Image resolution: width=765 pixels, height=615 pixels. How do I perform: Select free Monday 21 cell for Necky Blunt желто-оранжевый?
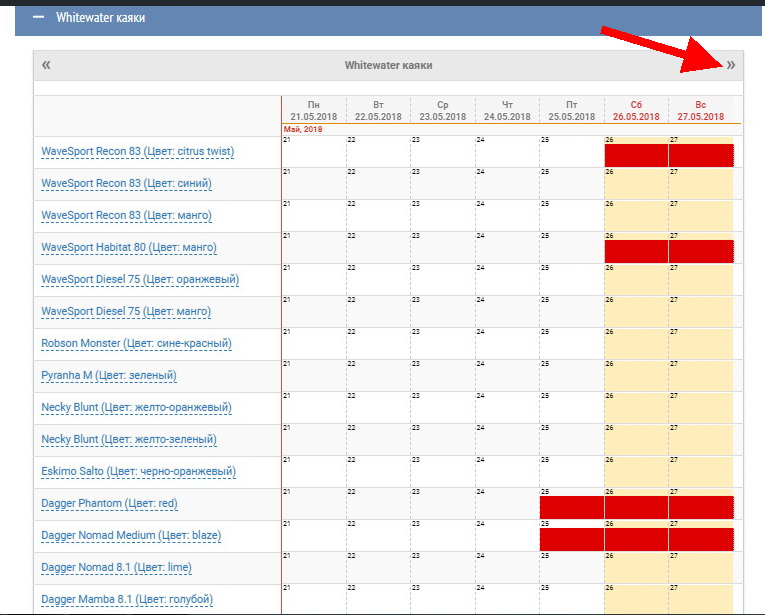coord(314,408)
